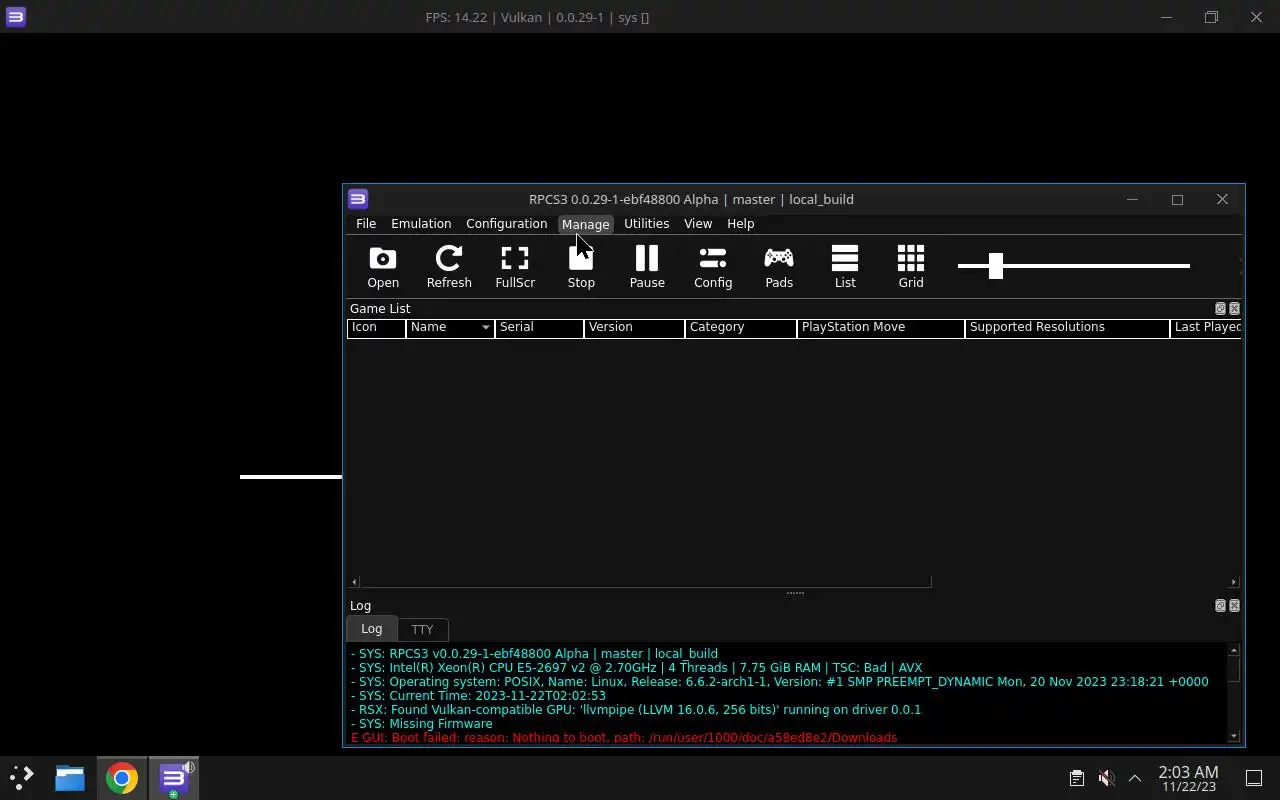The width and height of the screenshot is (1280, 800).
Task: Stop emulation with the Stop icon
Action: tap(581, 267)
